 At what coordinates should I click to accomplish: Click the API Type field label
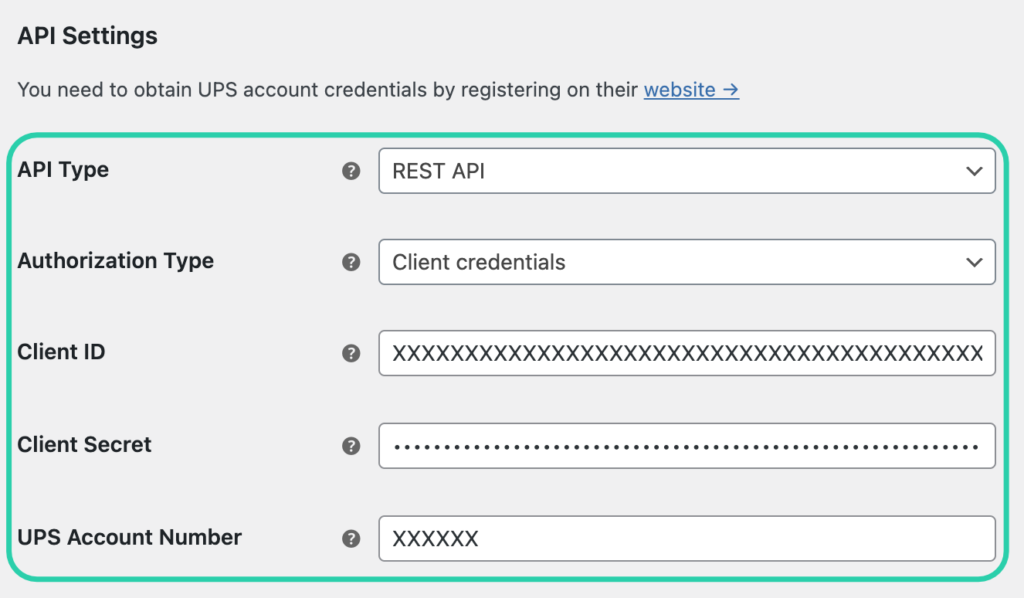(x=63, y=170)
